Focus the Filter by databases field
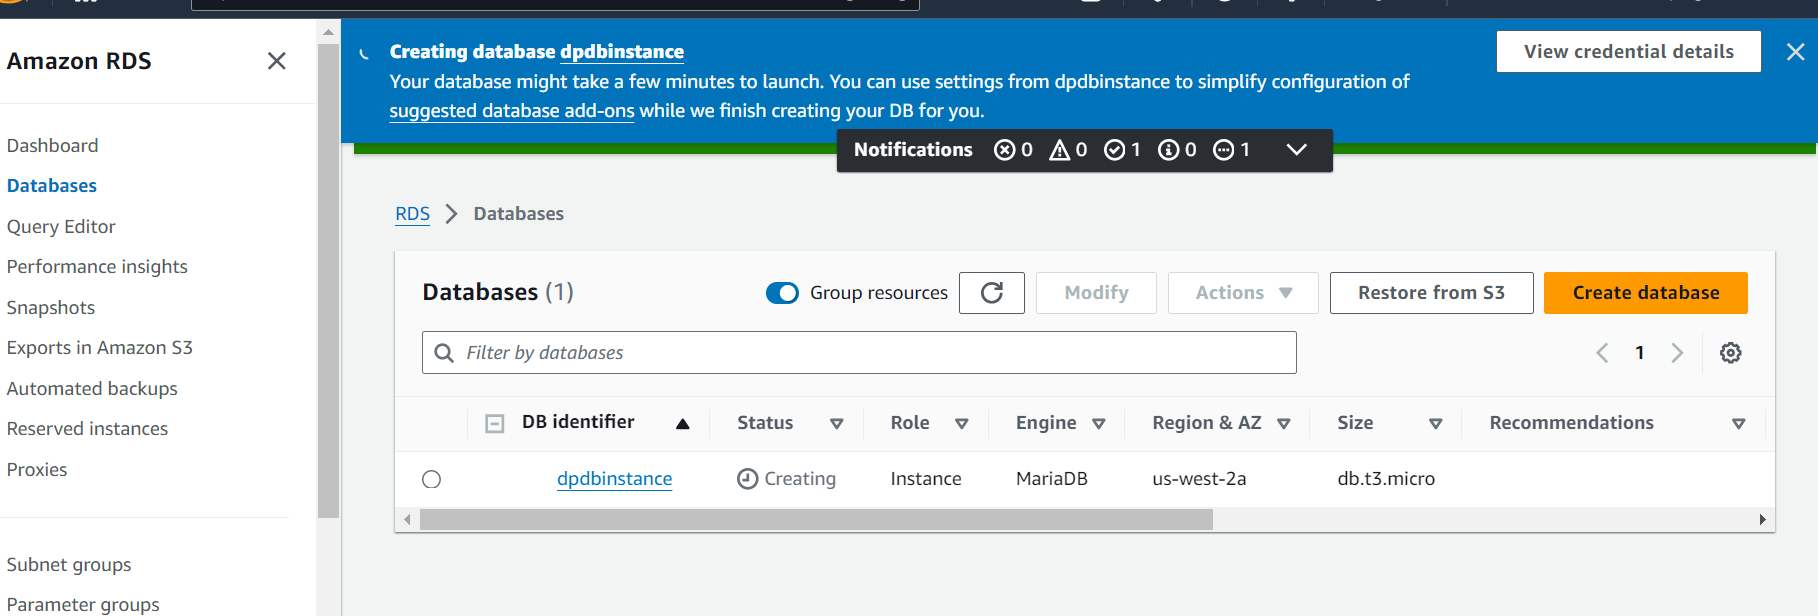The image size is (1818, 616). pyautogui.click(x=860, y=353)
